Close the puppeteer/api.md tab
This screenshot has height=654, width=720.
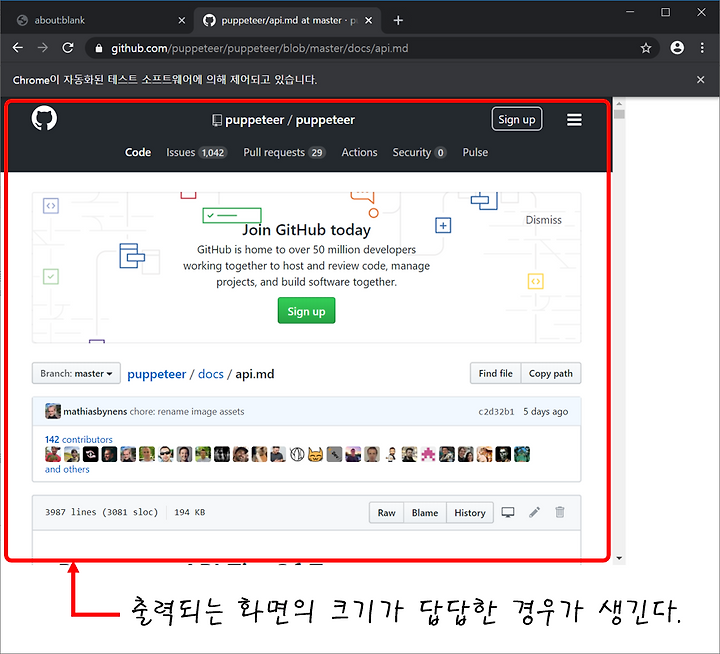coord(368,20)
